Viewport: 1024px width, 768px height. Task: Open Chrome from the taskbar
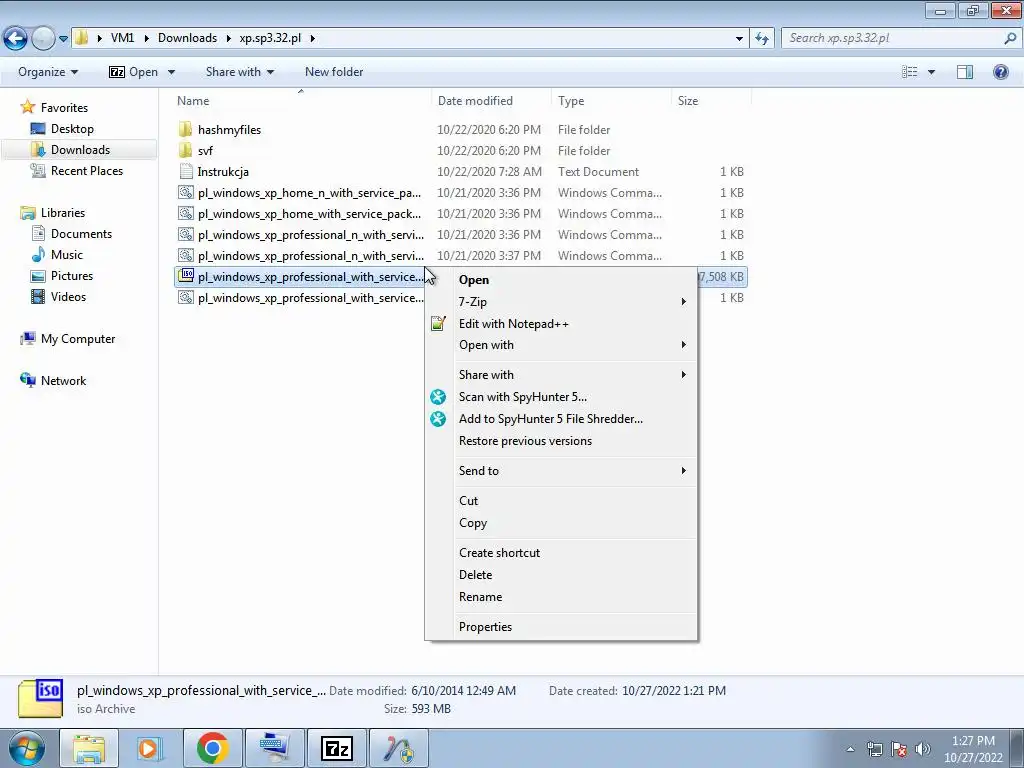click(212, 748)
